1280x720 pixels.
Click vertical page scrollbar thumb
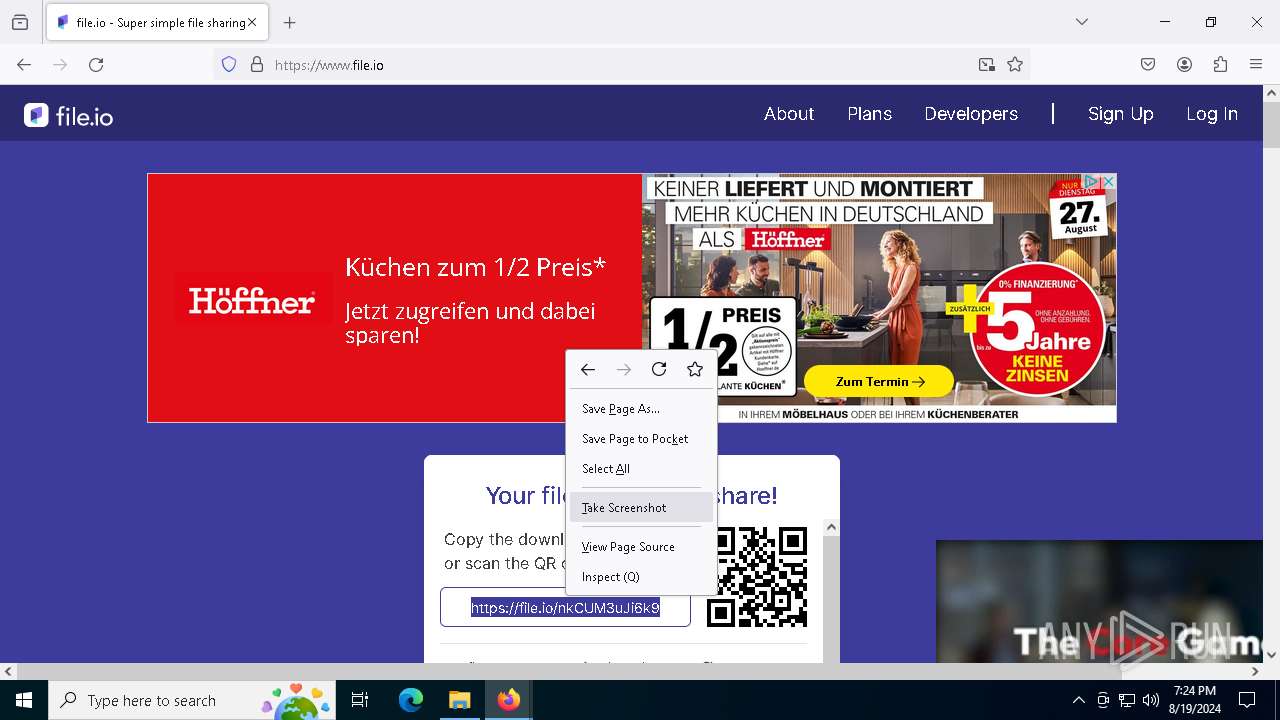click(1271, 124)
